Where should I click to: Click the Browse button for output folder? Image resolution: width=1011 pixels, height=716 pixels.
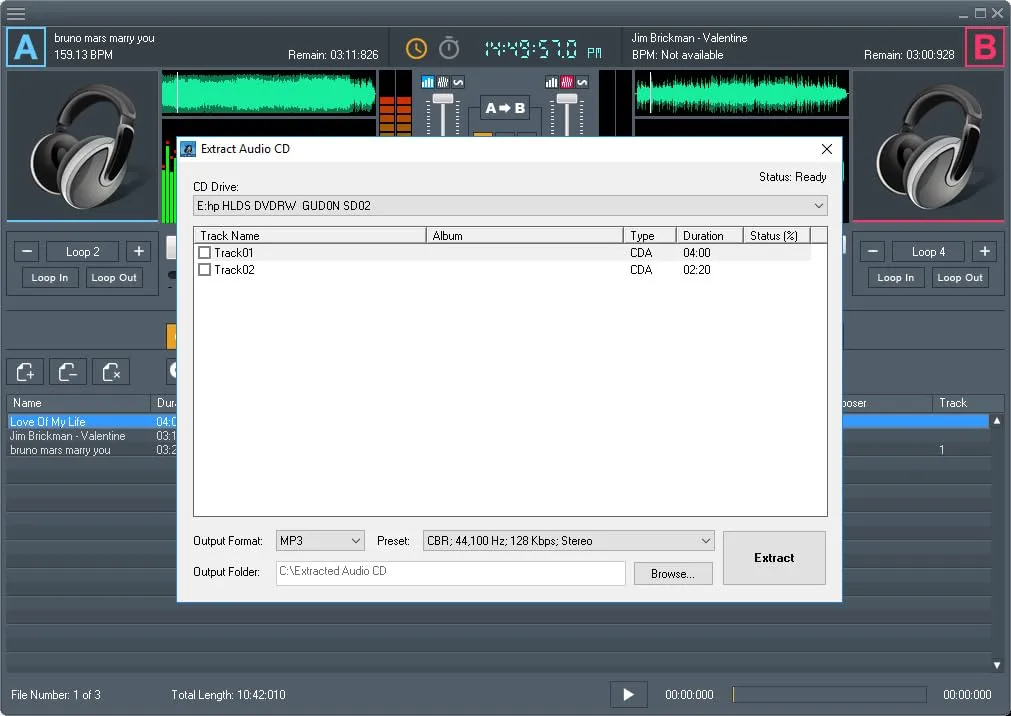point(672,573)
